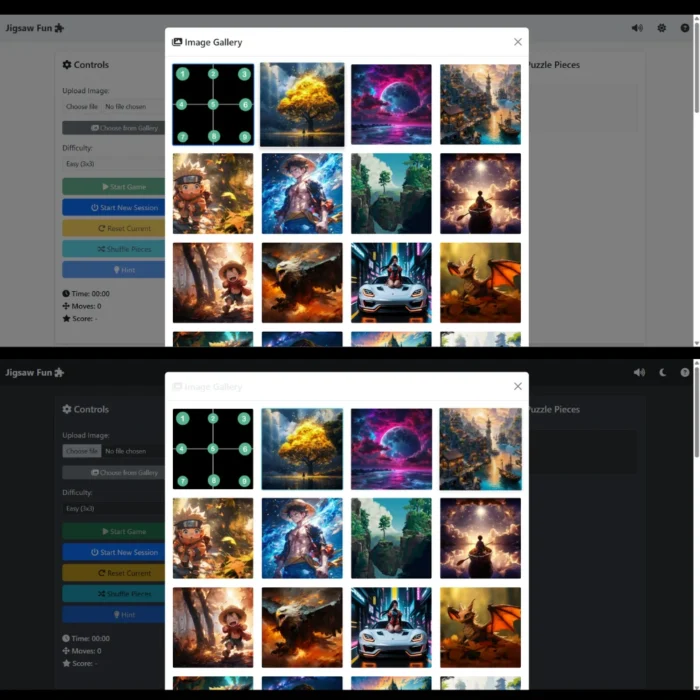Select girl on white sports car, light-theme gallery
700x700 pixels.
[391, 283]
